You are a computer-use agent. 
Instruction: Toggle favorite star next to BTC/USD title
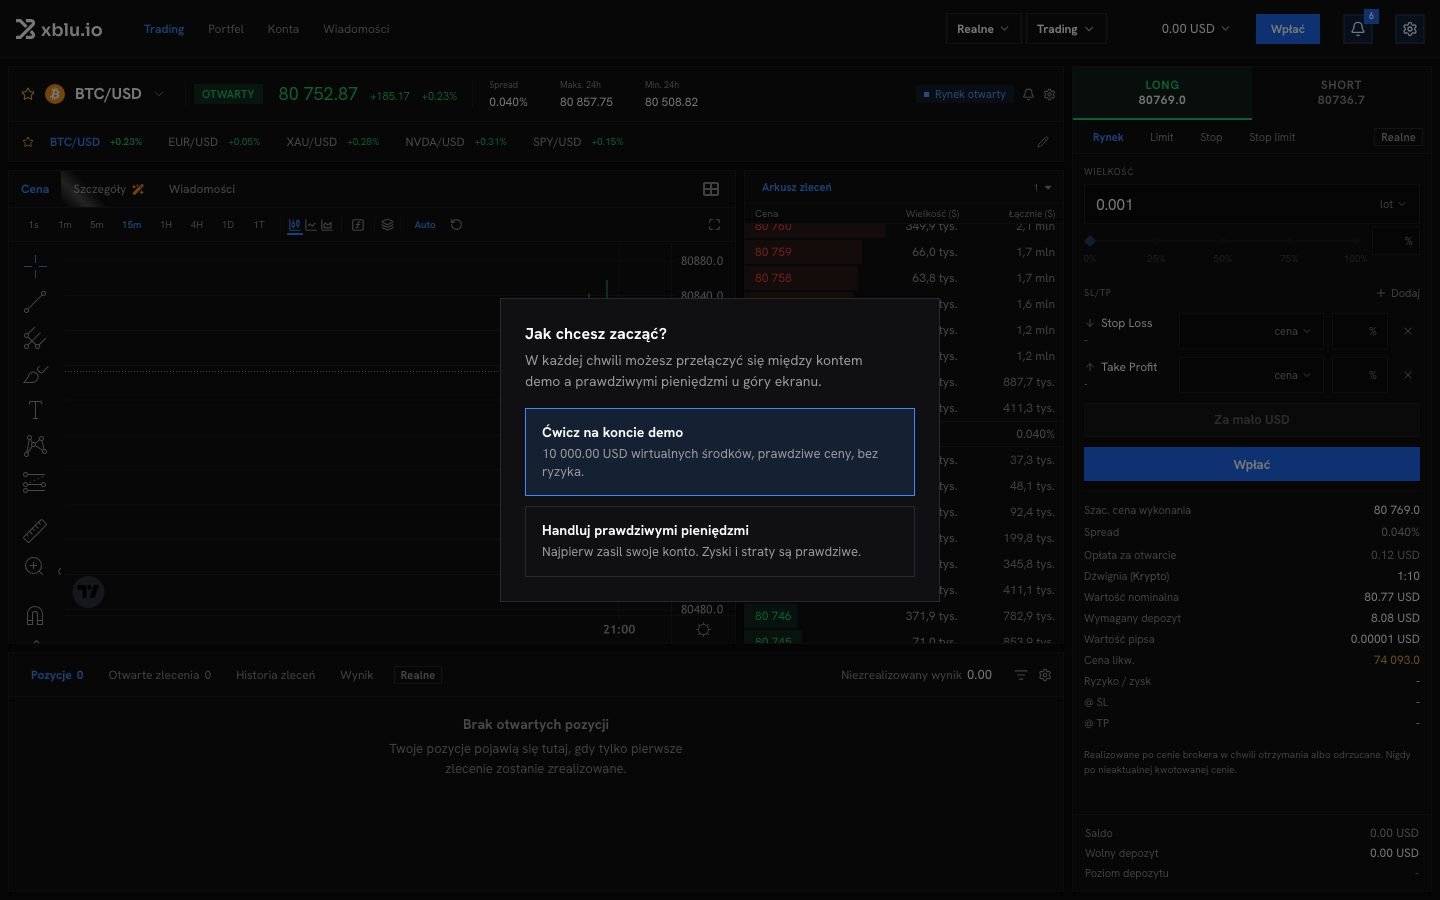(x=28, y=94)
